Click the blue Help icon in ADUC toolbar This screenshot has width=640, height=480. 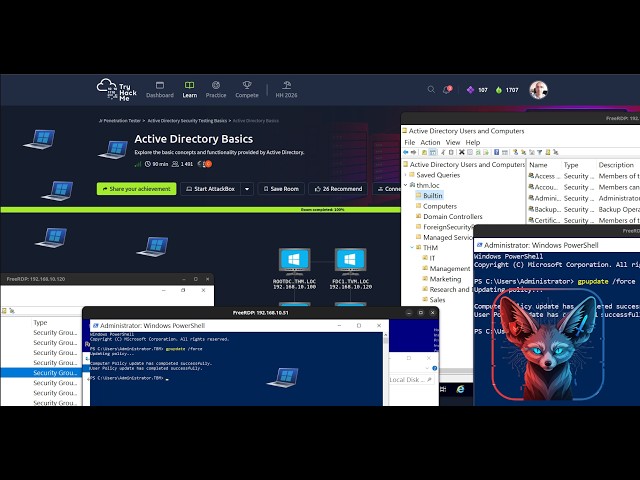[x=496, y=152]
